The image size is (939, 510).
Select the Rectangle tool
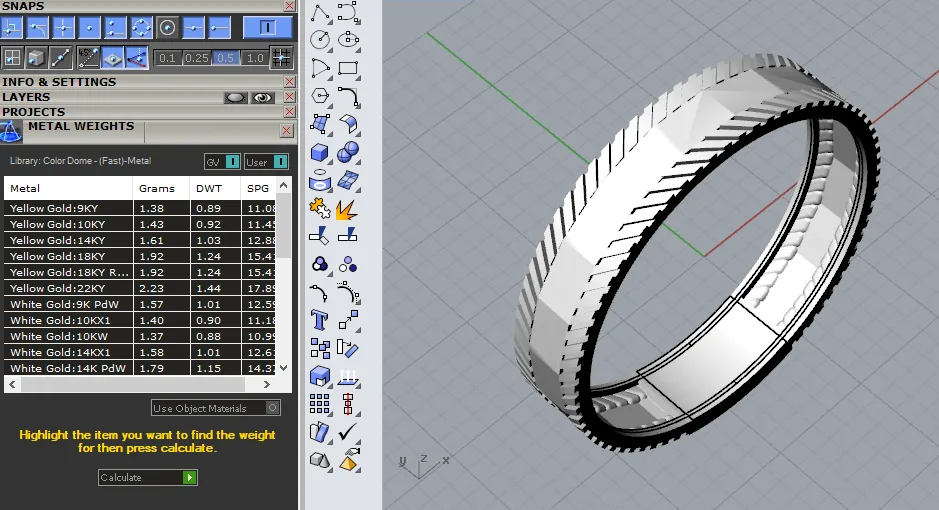click(349, 68)
